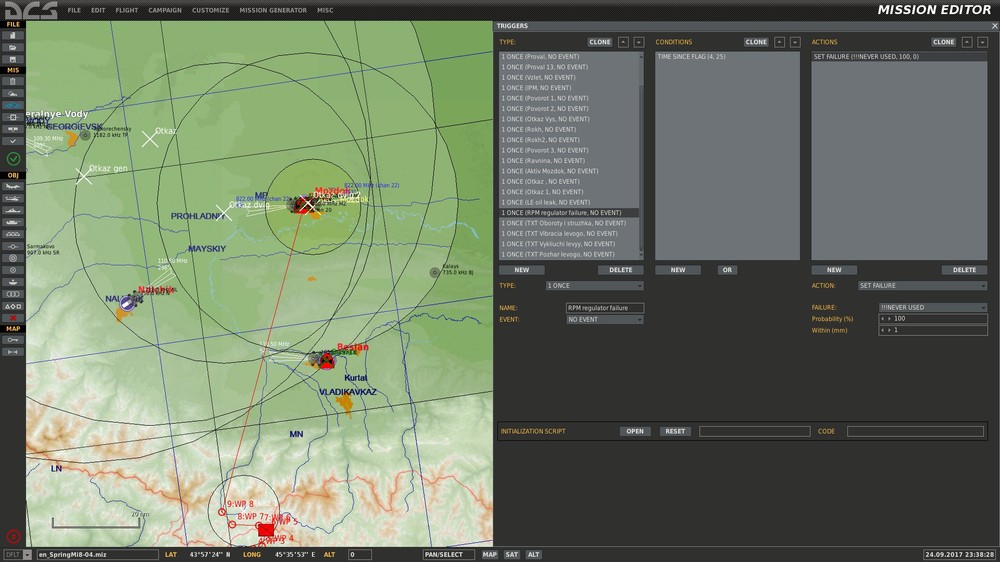Select trigger "LE oil leak" in list
Image resolution: width=1000 pixels, height=562 pixels.
click(569, 202)
